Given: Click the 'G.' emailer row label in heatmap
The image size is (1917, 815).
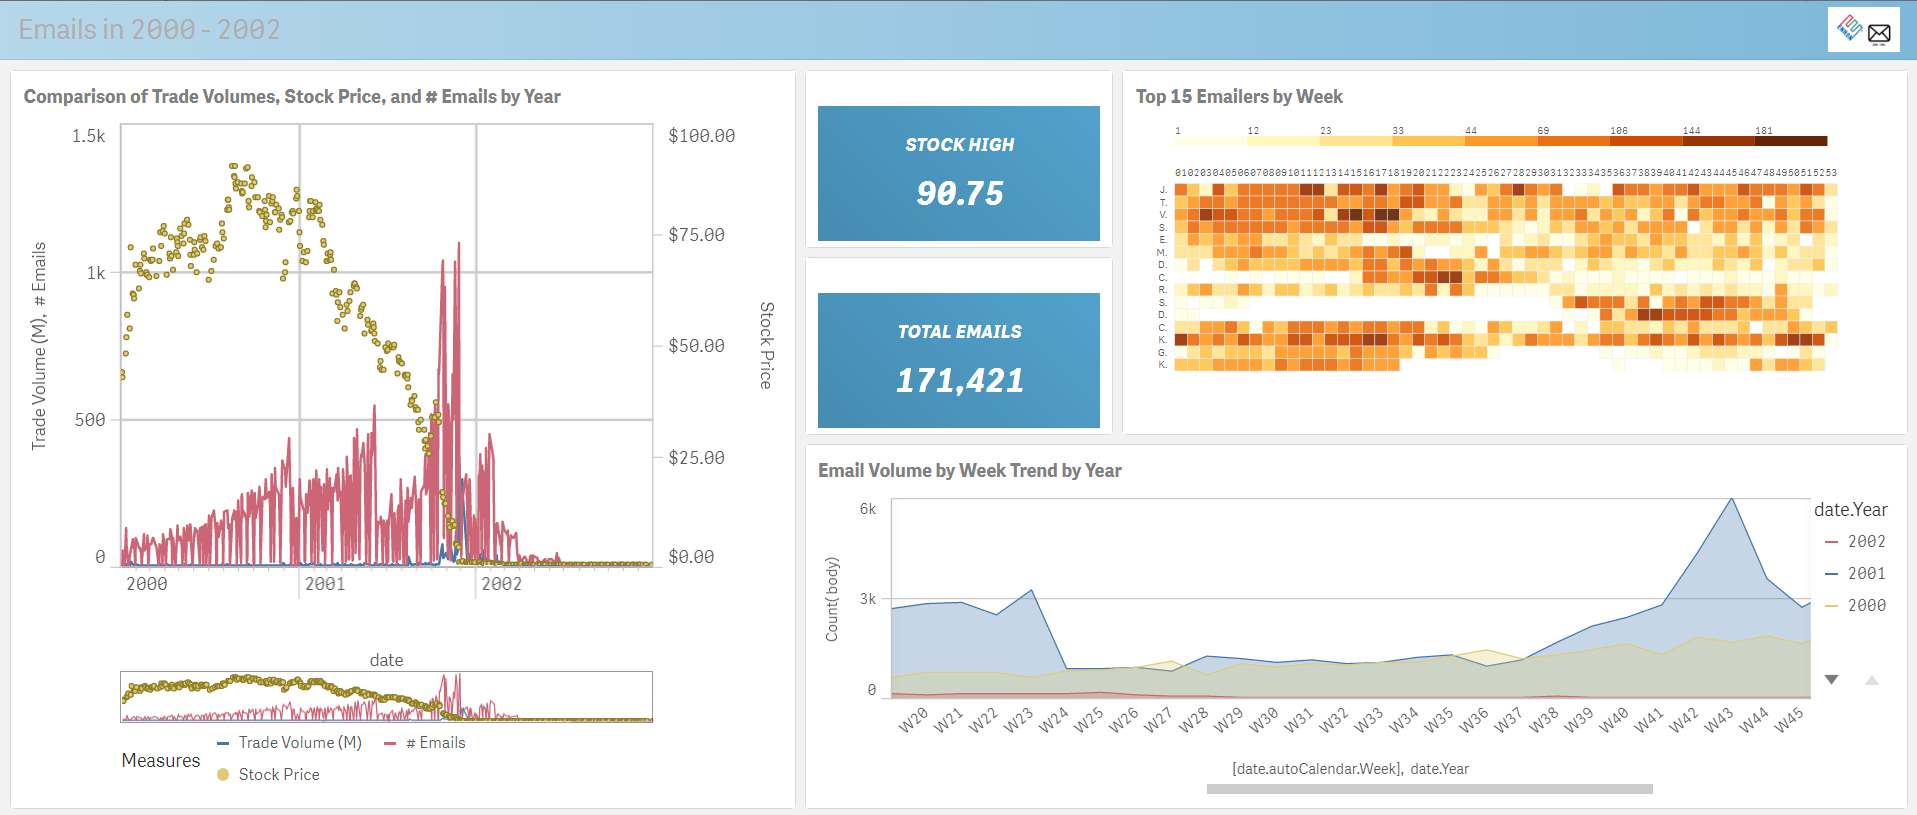Looking at the screenshot, I should click(x=1163, y=352).
